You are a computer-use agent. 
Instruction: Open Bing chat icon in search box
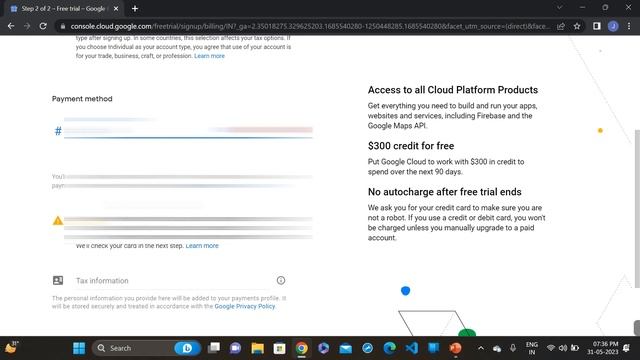[187, 348]
